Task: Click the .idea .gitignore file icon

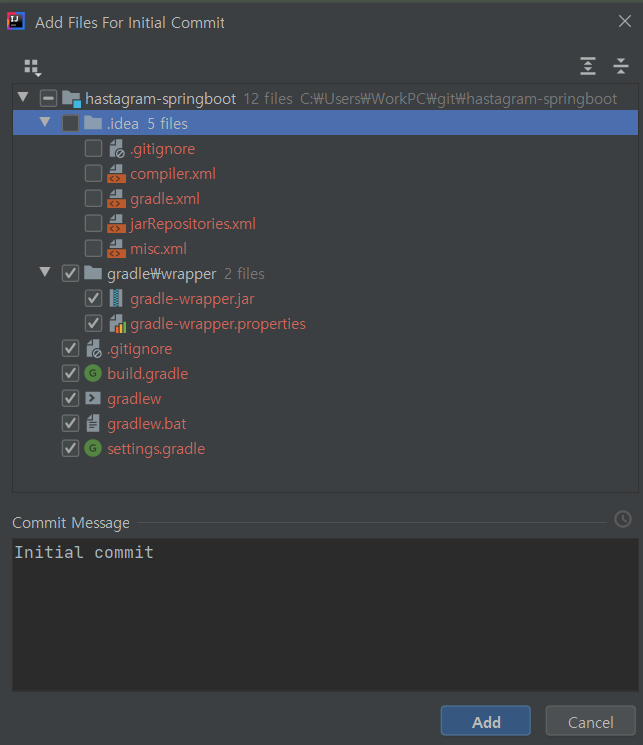Action: click(x=116, y=149)
